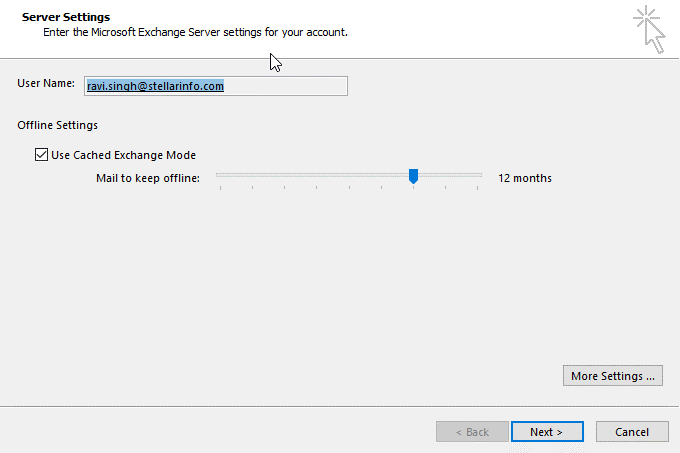The width and height of the screenshot is (680, 453).
Task: Click the blue slider thumb for offline mail
Action: point(413,176)
